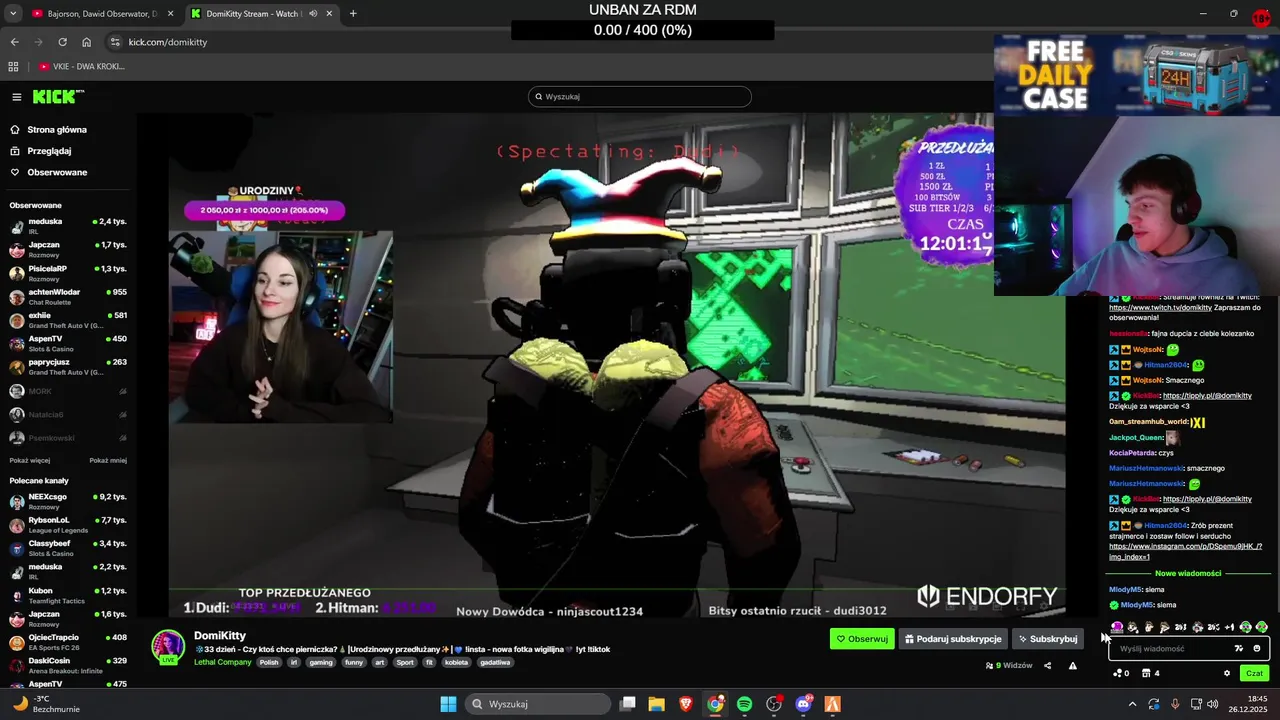Click the gadatliwa tag
This screenshot has height=720, width=1280.
(494, 662)
